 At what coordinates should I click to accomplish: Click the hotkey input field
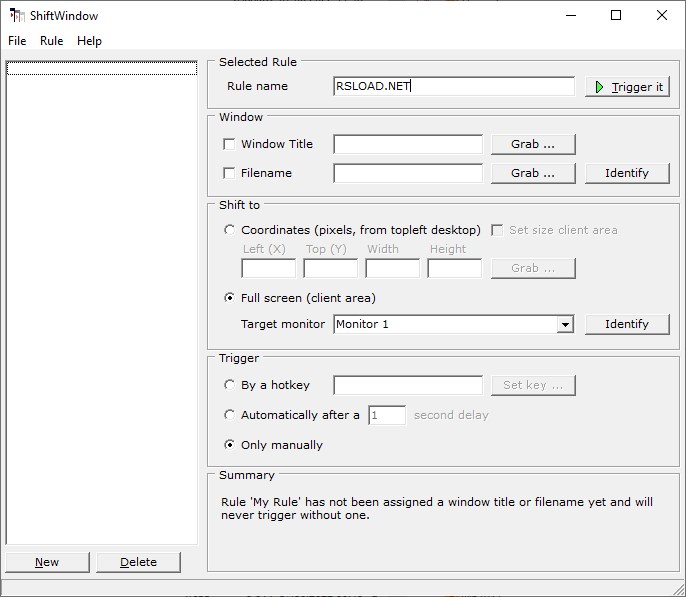[x=408, y=385]
